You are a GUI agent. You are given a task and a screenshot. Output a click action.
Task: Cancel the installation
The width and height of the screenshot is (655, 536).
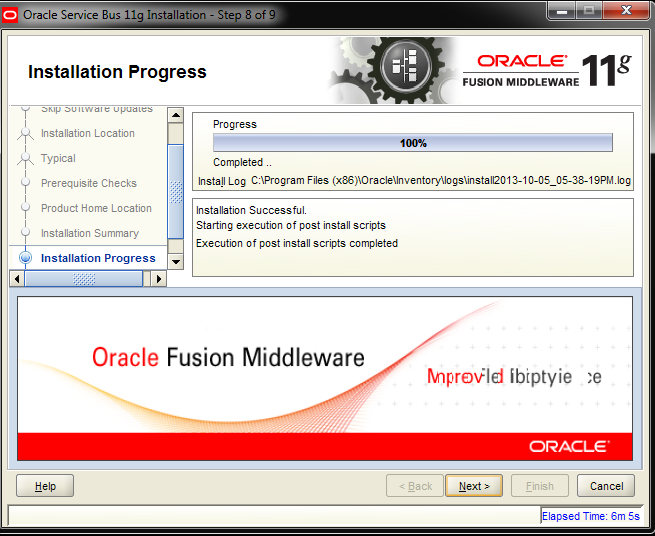click(x=606, y=486)
